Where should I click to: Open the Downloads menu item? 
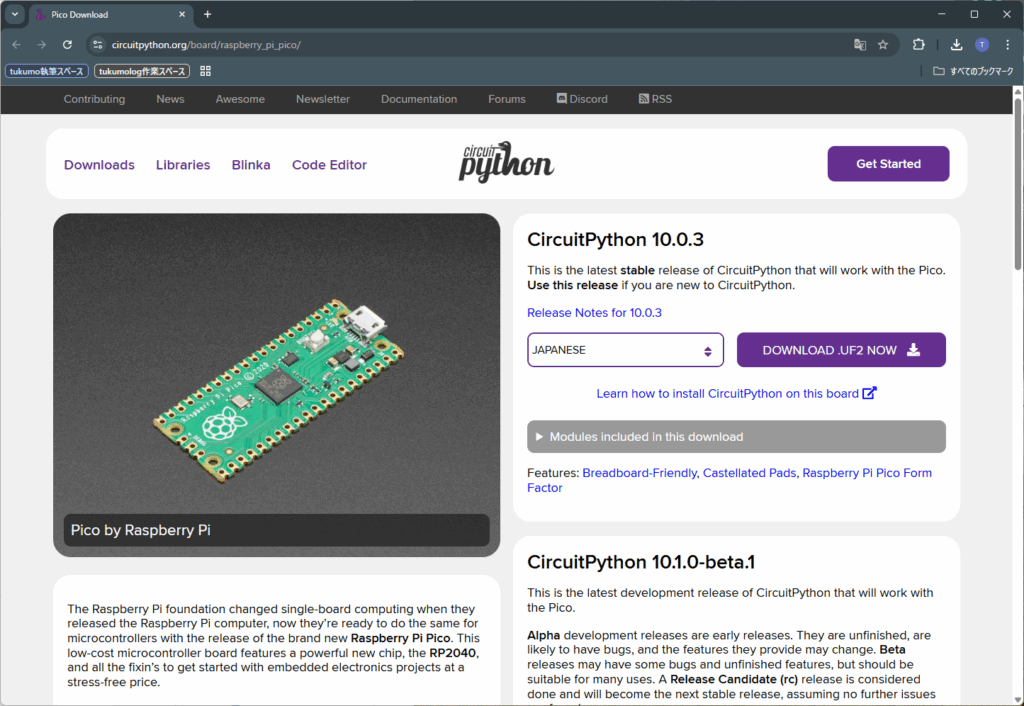pyautogui.click(x=99, y=165)
